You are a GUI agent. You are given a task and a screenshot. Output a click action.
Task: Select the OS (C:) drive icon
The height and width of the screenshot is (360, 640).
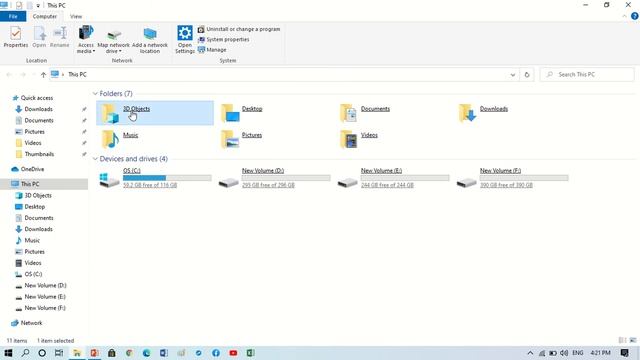coord(109,180)
